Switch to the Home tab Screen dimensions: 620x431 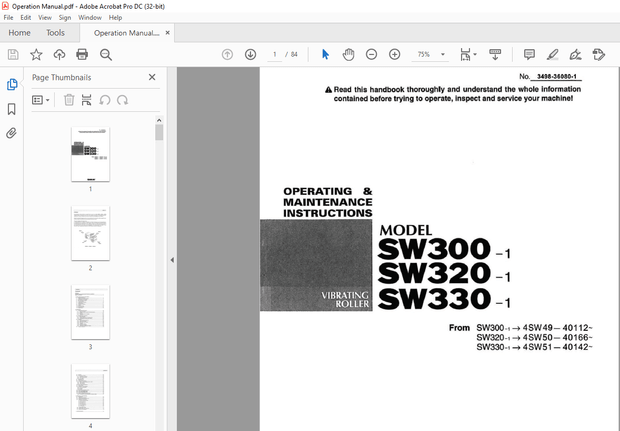19,33
